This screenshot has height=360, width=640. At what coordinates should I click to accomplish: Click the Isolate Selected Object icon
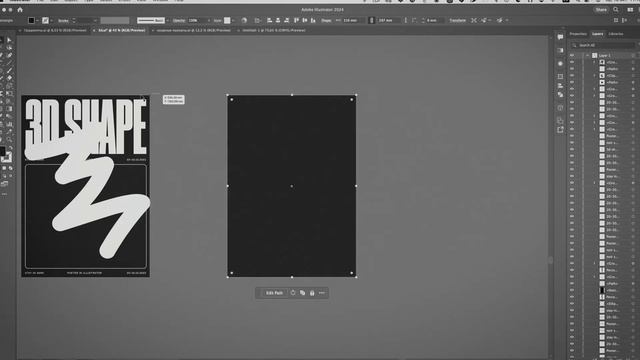tap(474, 20)
